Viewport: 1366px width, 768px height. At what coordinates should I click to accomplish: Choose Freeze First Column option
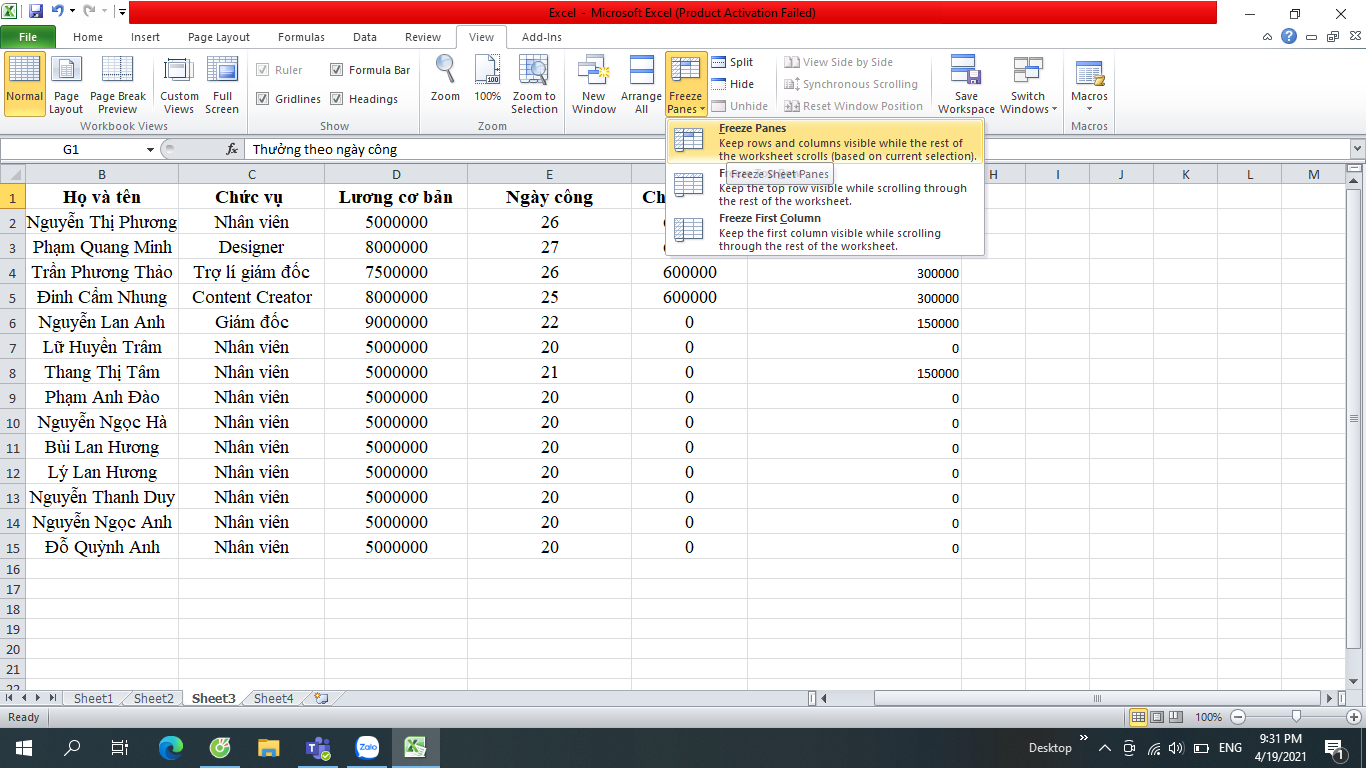[825, 232]
